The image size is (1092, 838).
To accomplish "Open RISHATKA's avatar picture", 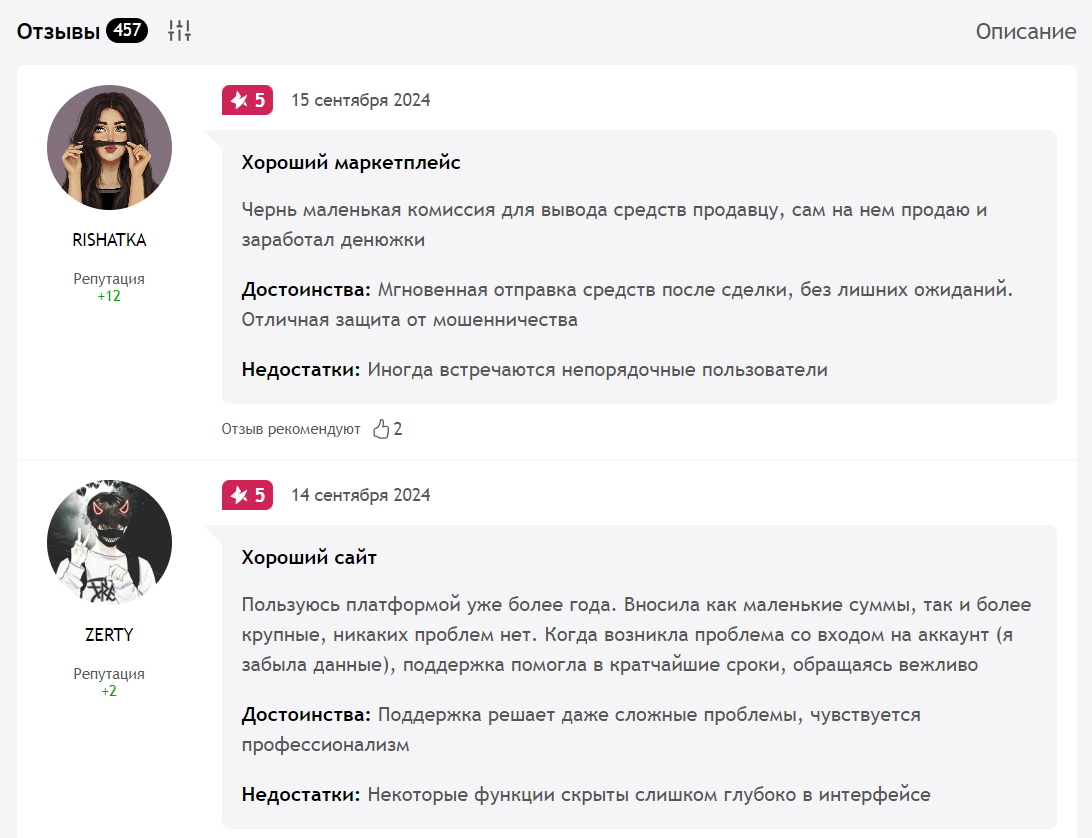I will [x=109, y=148].
